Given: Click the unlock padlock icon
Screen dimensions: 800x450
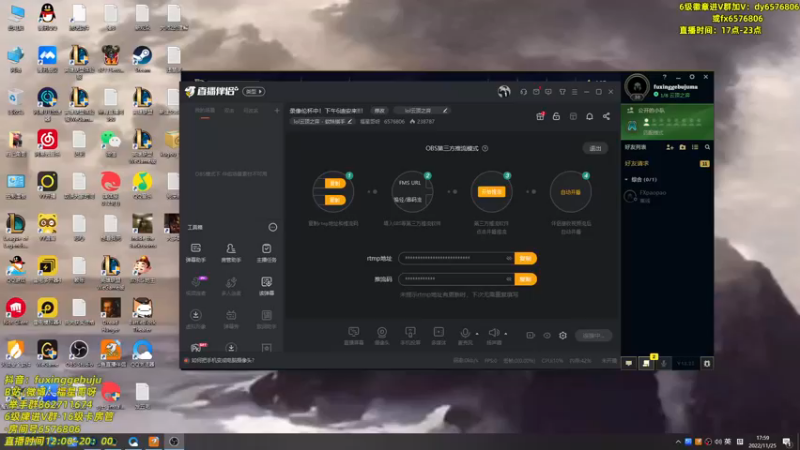Looking at the screenshot, I should pos(556,116).
